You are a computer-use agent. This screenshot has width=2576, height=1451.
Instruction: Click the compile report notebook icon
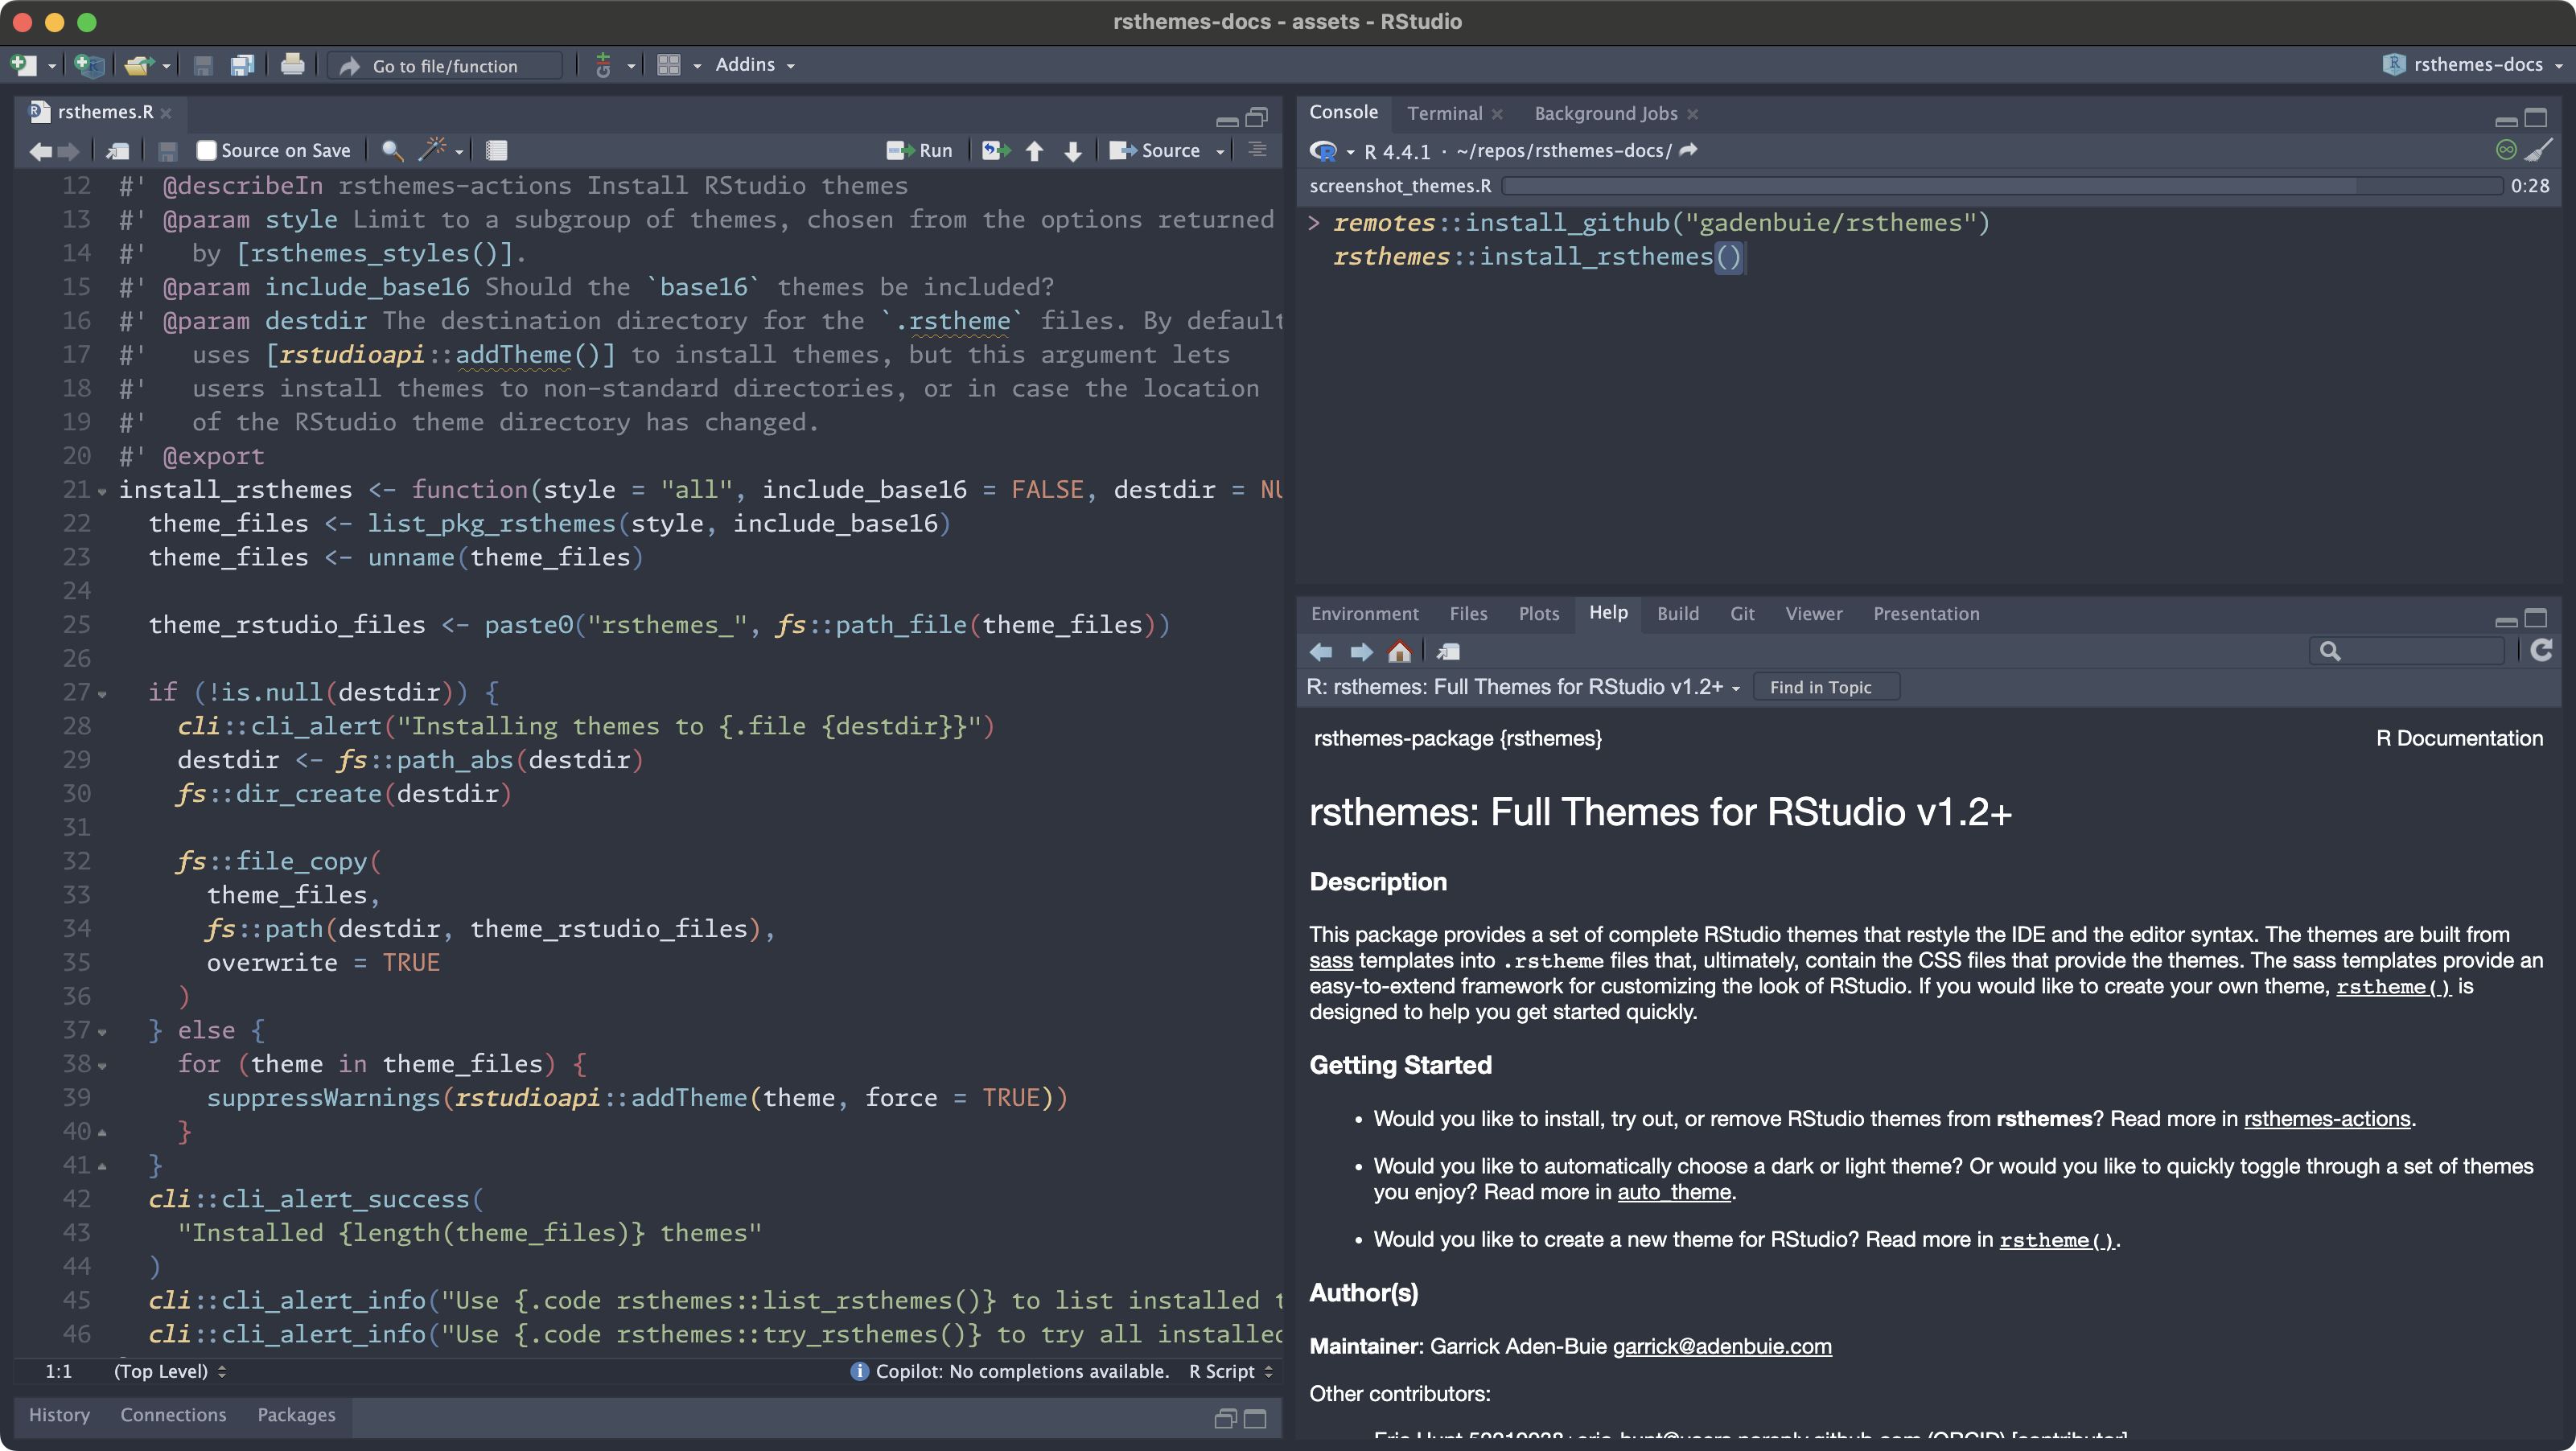[x=496, y=150]
